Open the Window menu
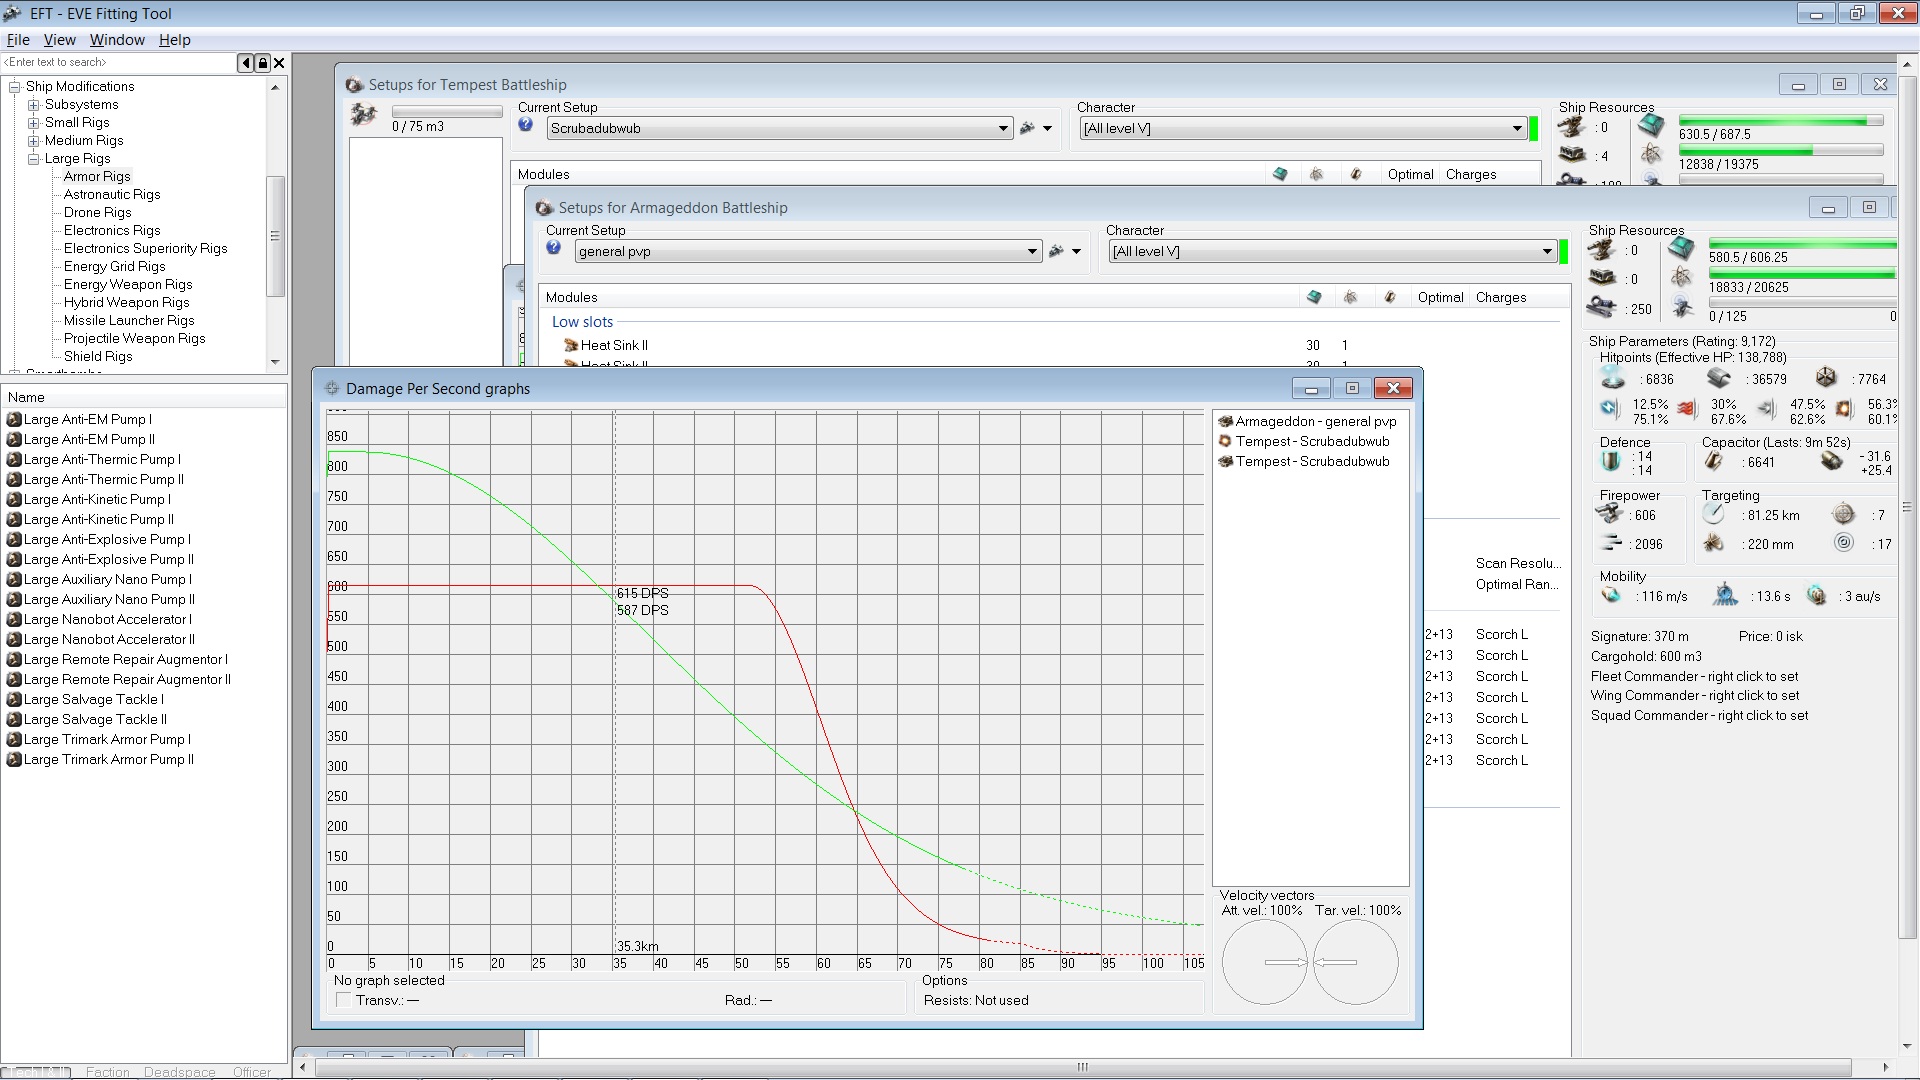The width and height of the screenshot is (1920, 1080). (117, 40)
